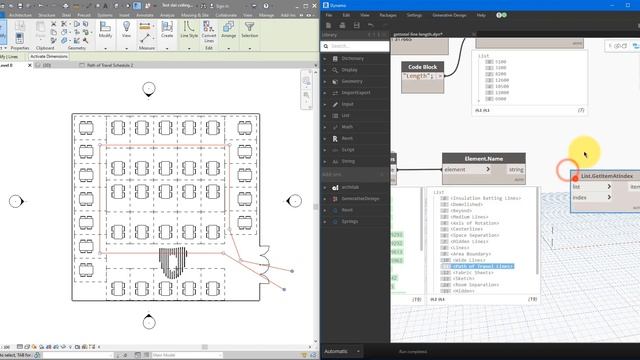
Task: Click the bottom elevation marker in Revit view
Action: pos(149,322)
